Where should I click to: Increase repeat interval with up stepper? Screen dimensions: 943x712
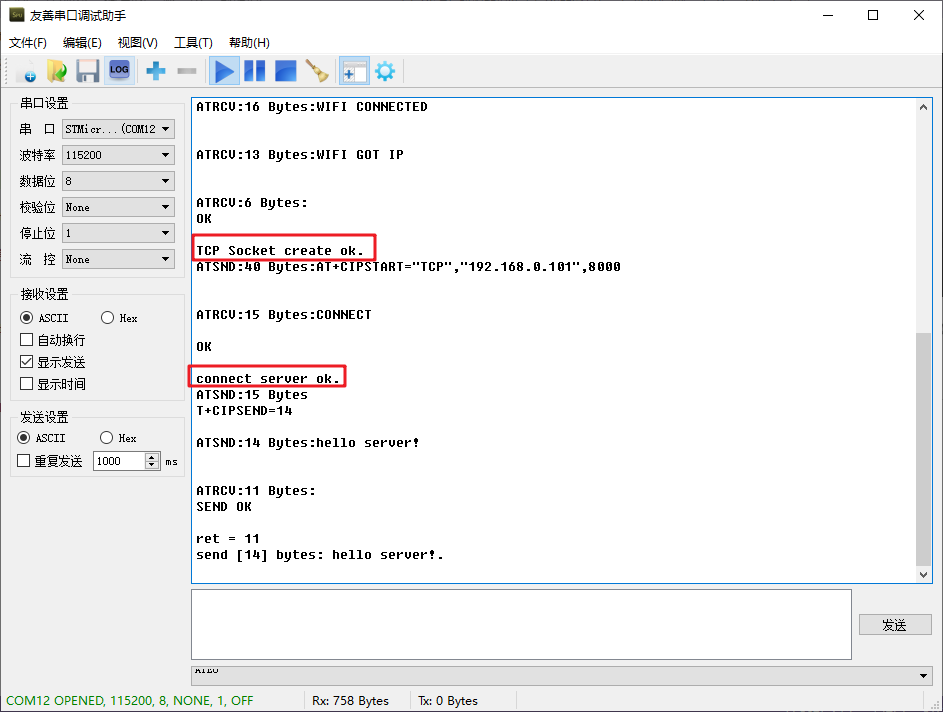tap(152, 457)
